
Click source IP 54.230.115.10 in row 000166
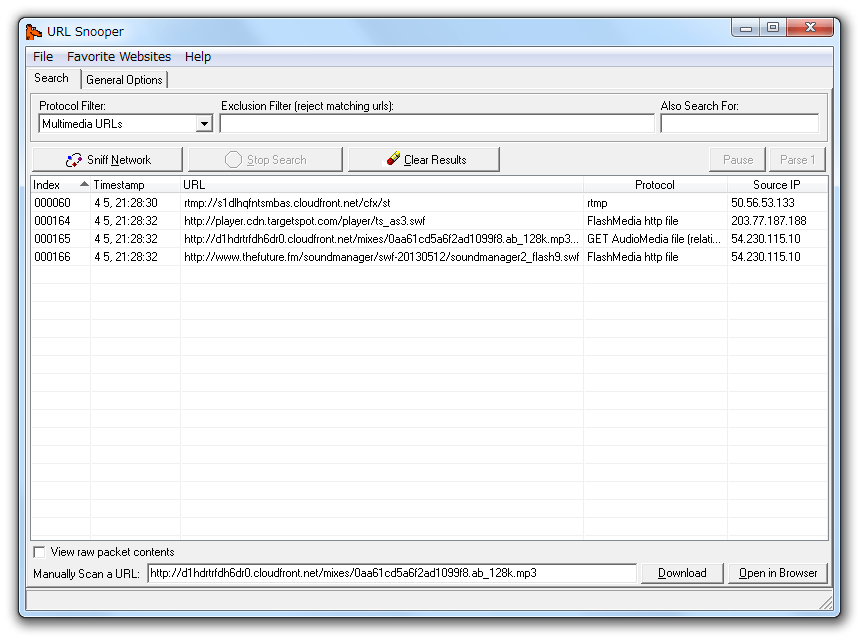(x=765, y=257)
